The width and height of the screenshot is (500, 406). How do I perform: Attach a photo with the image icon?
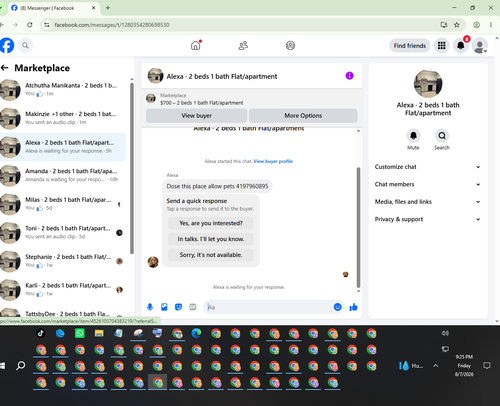pos(164,307)
